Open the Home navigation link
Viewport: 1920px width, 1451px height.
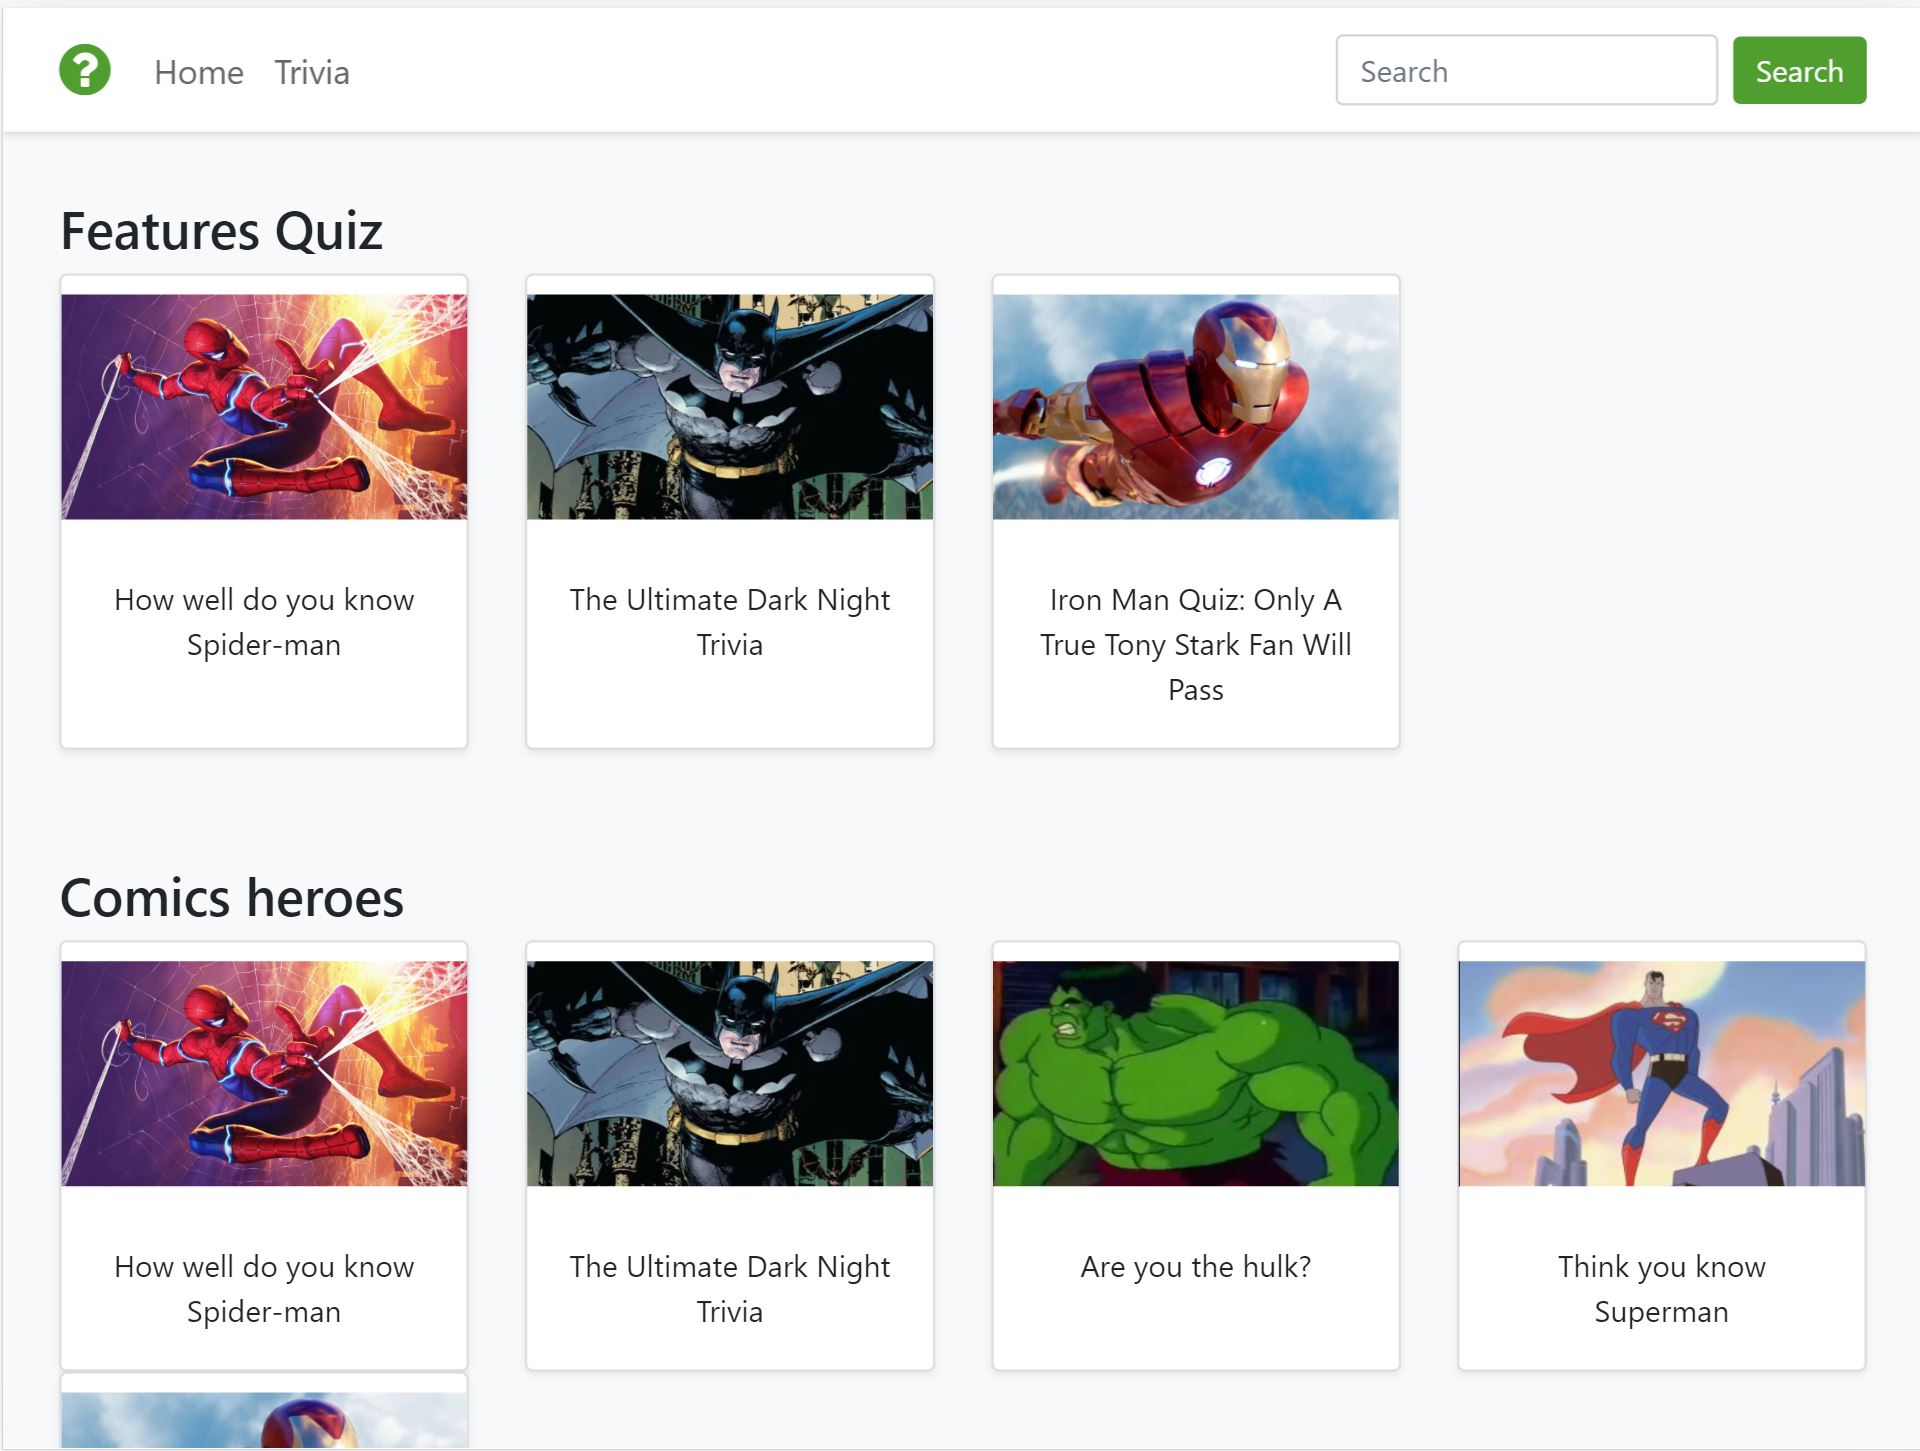(x=199, y=72)
